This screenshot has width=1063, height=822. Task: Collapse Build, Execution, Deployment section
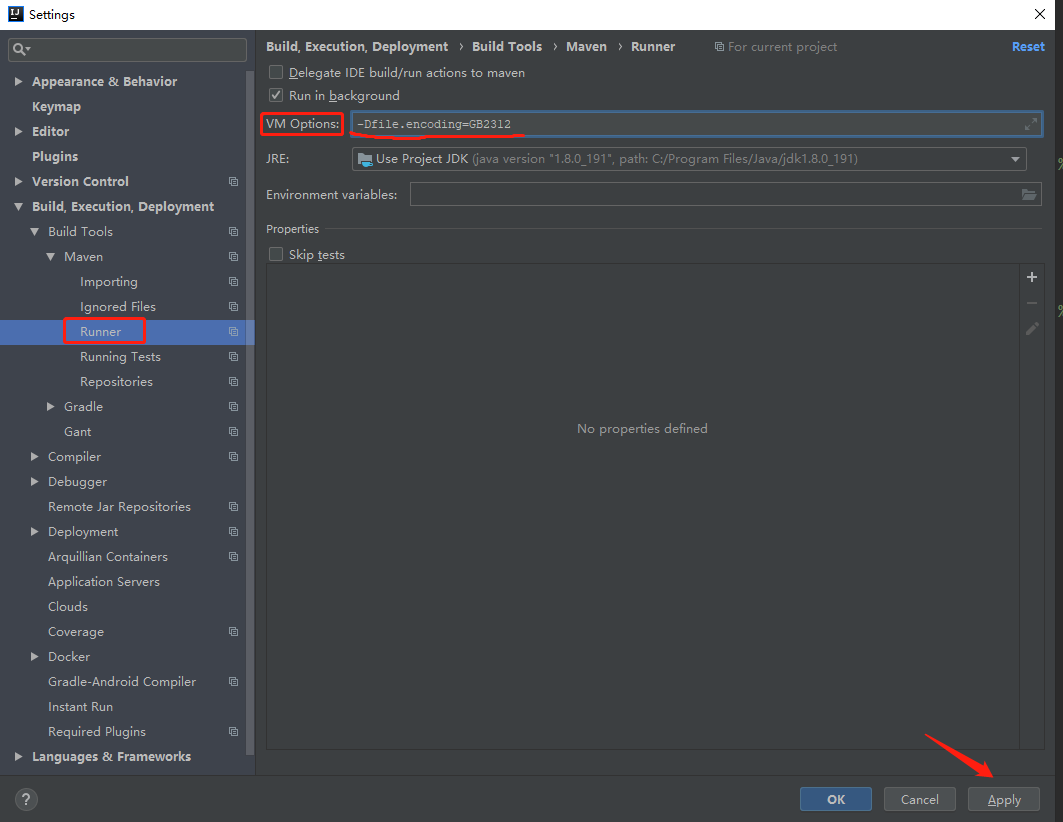[18, 207]
